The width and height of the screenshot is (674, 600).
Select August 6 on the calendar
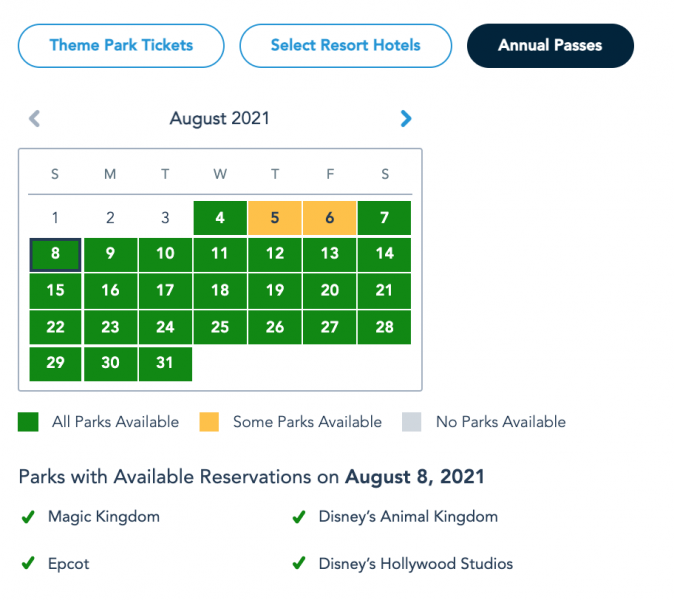click(330, 218)
